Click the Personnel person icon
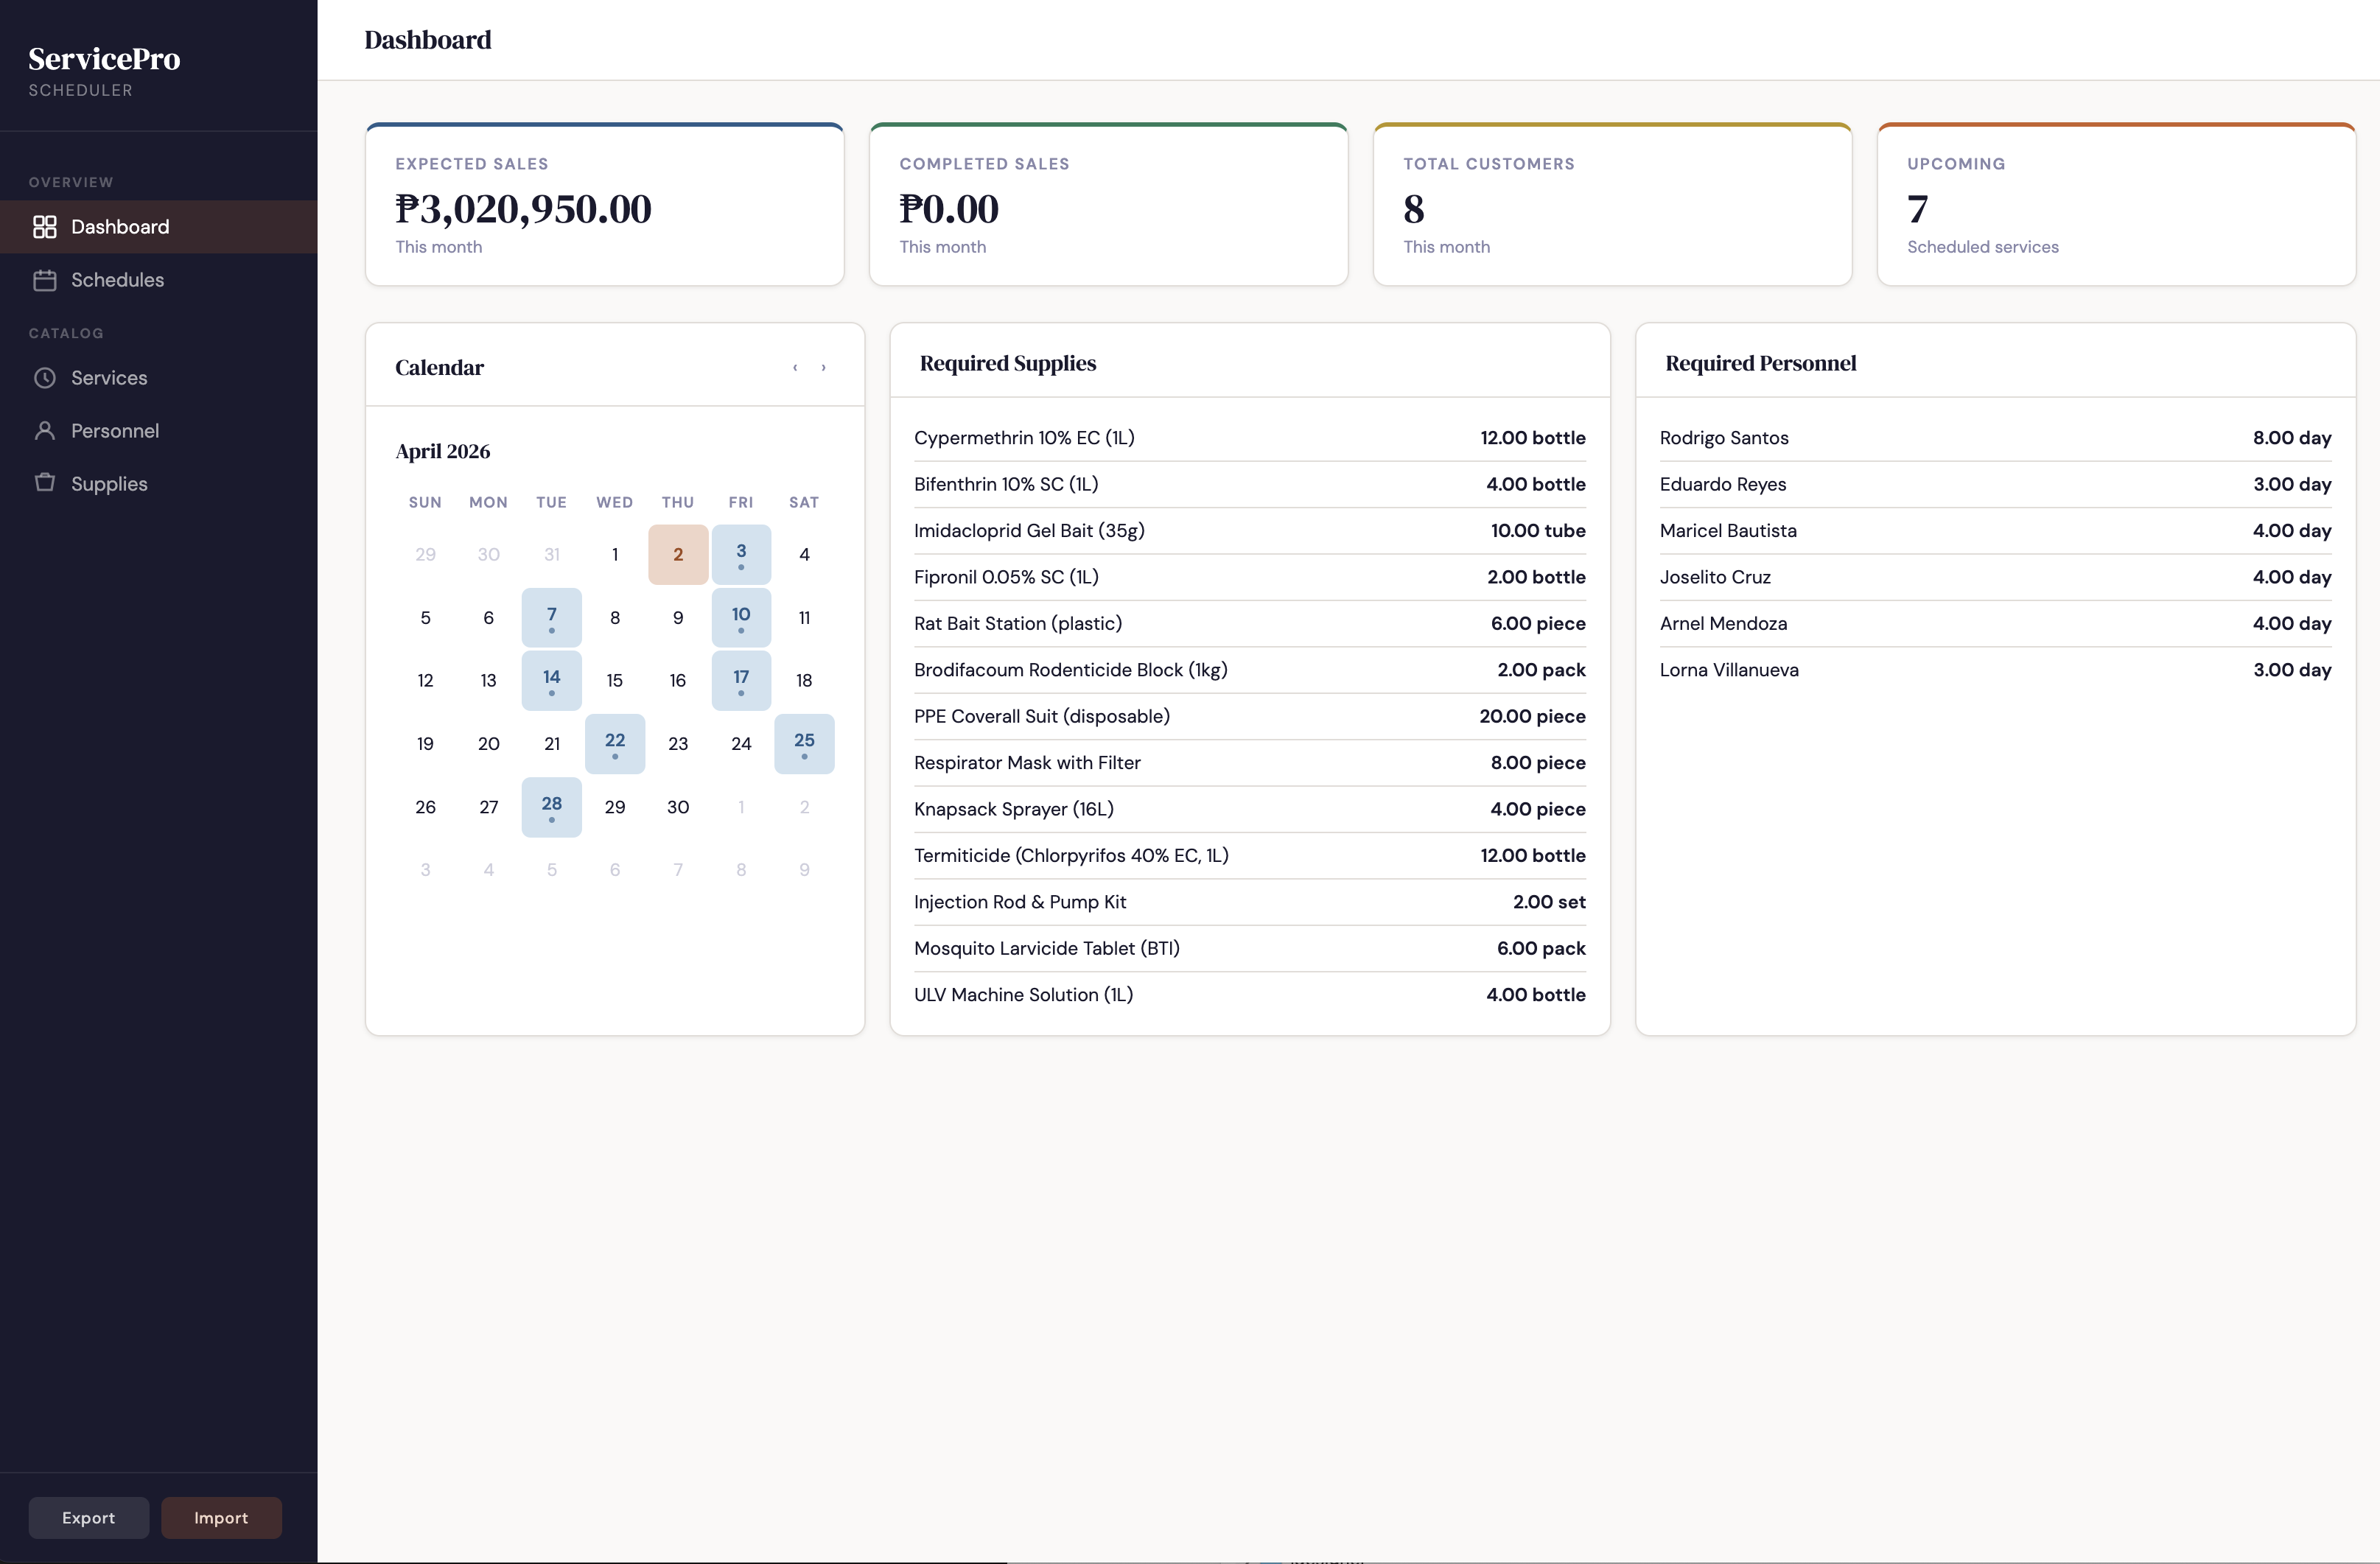2380x1564 pixels. (44, 431)
